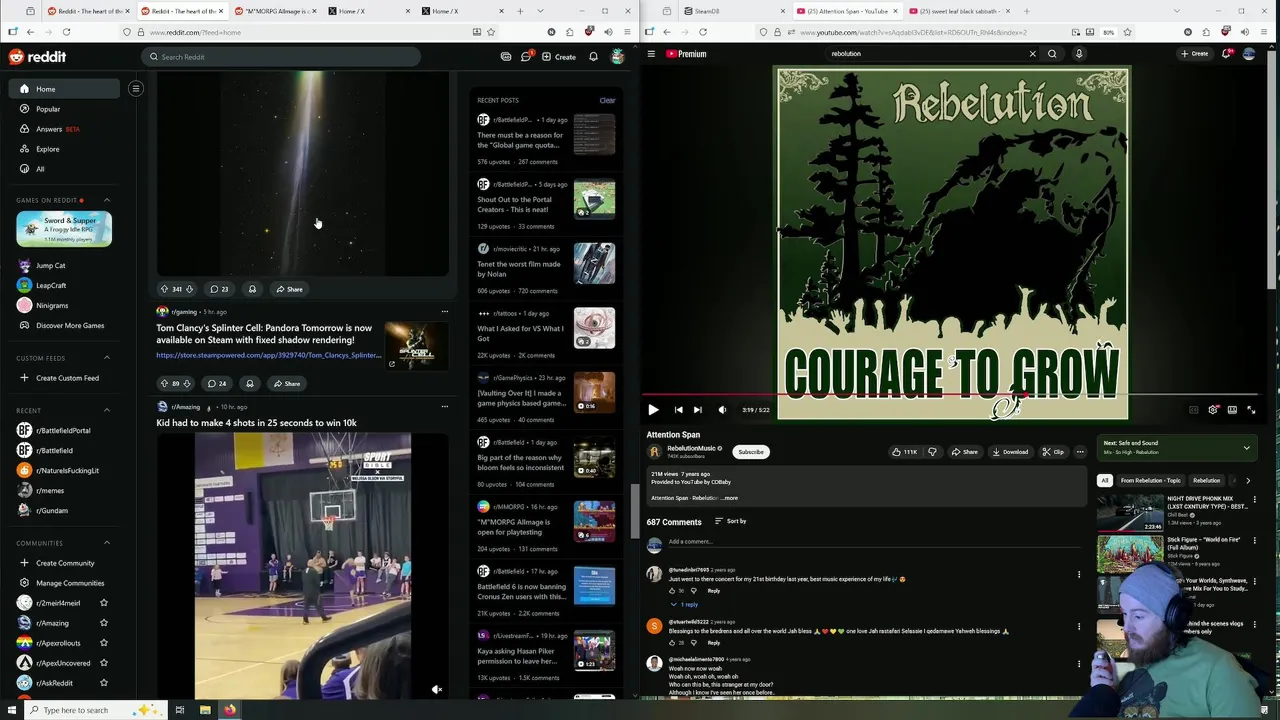1280x720 pixels.
Task: Favorite r/2meirl4meirl with star
Action: 103,603
